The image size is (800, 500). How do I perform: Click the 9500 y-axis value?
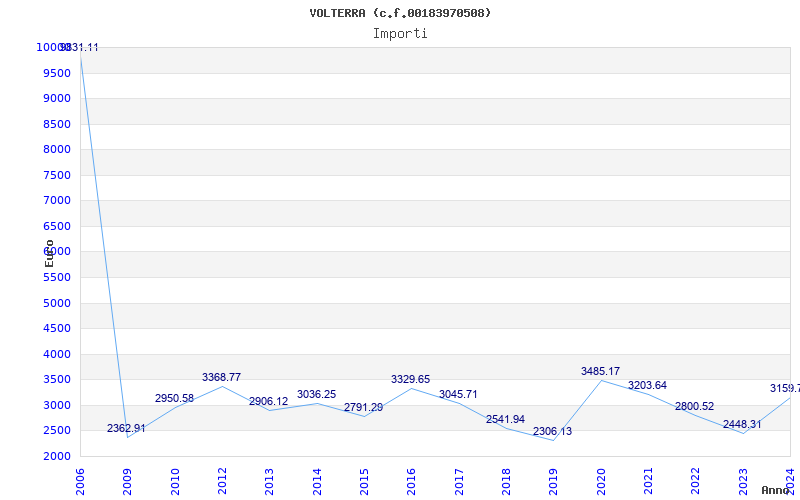pos(57,73)
